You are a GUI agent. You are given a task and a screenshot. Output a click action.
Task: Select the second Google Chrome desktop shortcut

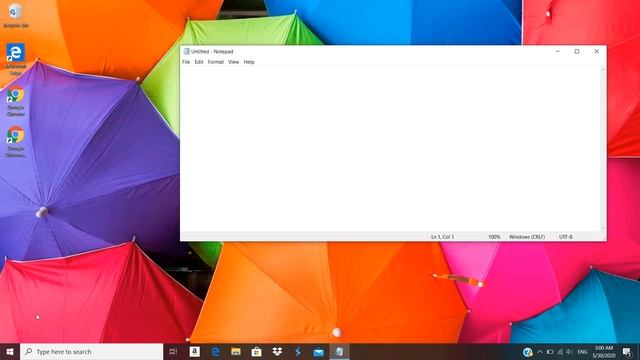(x=16, y=142)
